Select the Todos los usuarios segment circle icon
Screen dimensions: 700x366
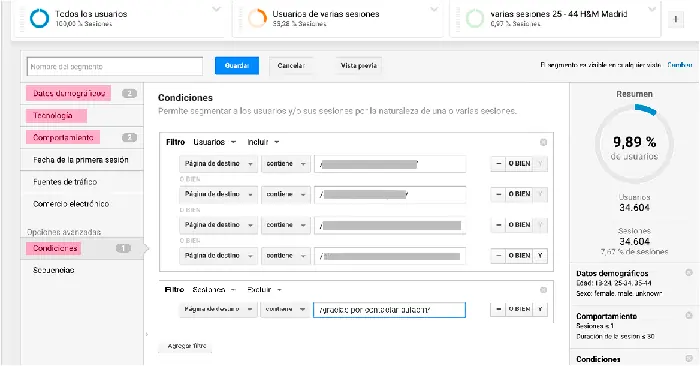click(x=39, y=18)
